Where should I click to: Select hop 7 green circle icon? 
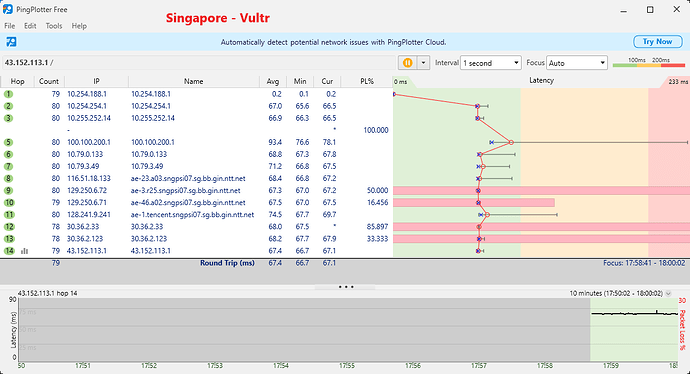click(x=8, y=166)
